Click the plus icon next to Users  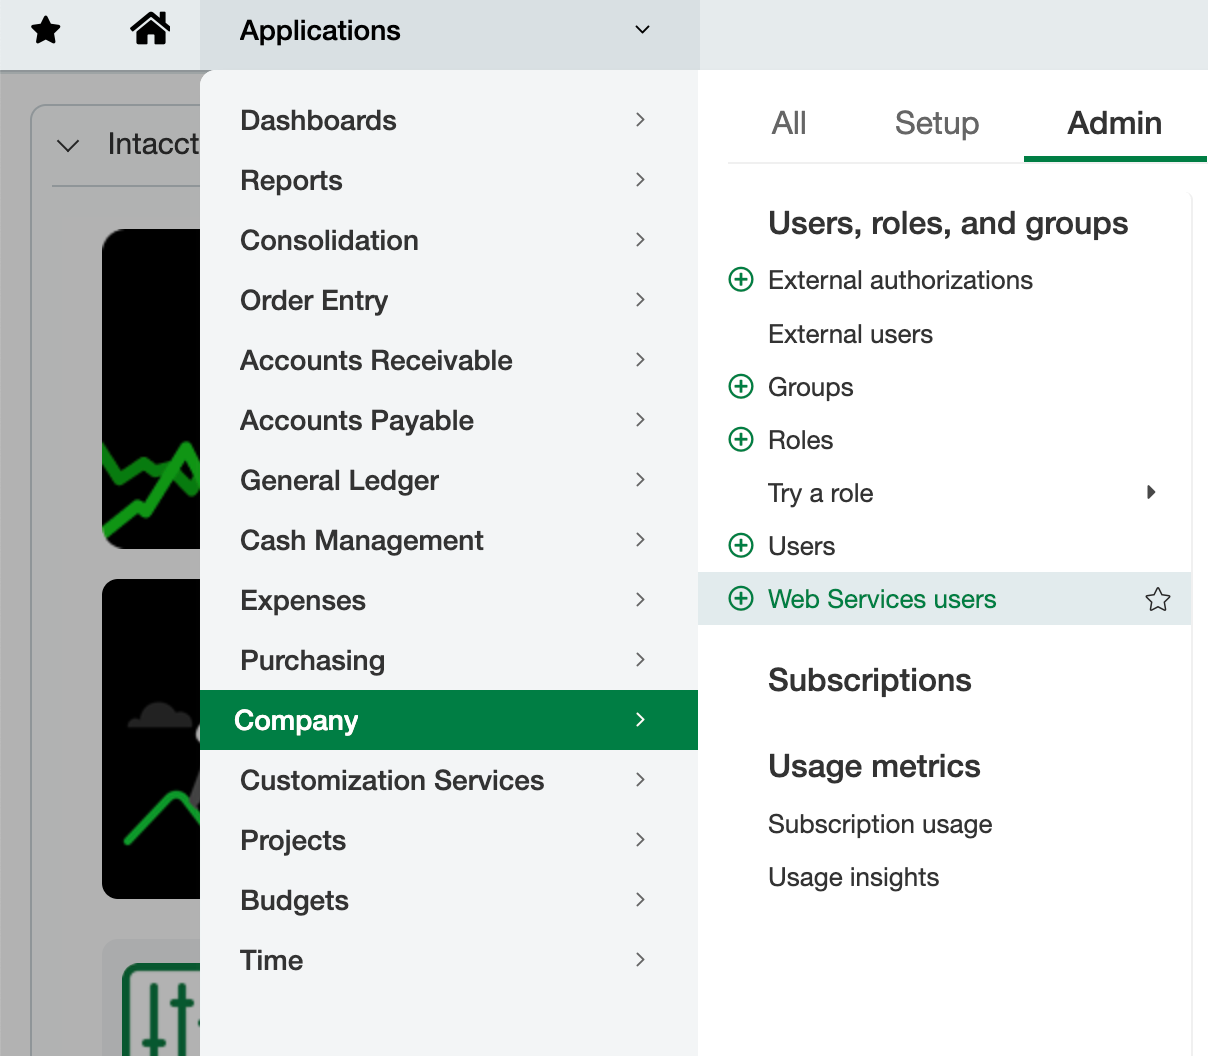point(740,545)
